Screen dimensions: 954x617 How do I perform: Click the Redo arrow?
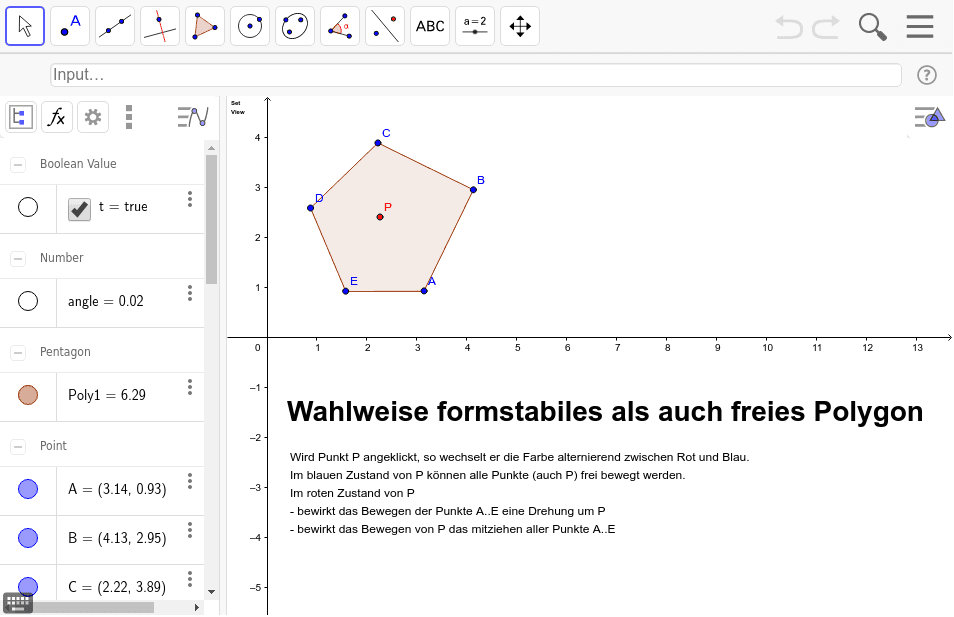(x=826, y=27)
